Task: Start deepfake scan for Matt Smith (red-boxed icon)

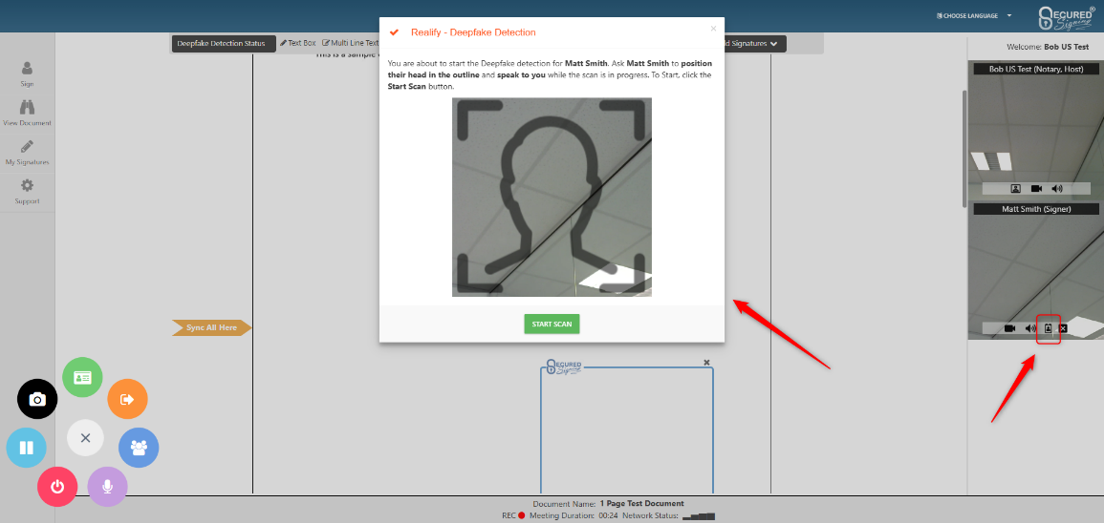Action: (x=1048, y=328)
